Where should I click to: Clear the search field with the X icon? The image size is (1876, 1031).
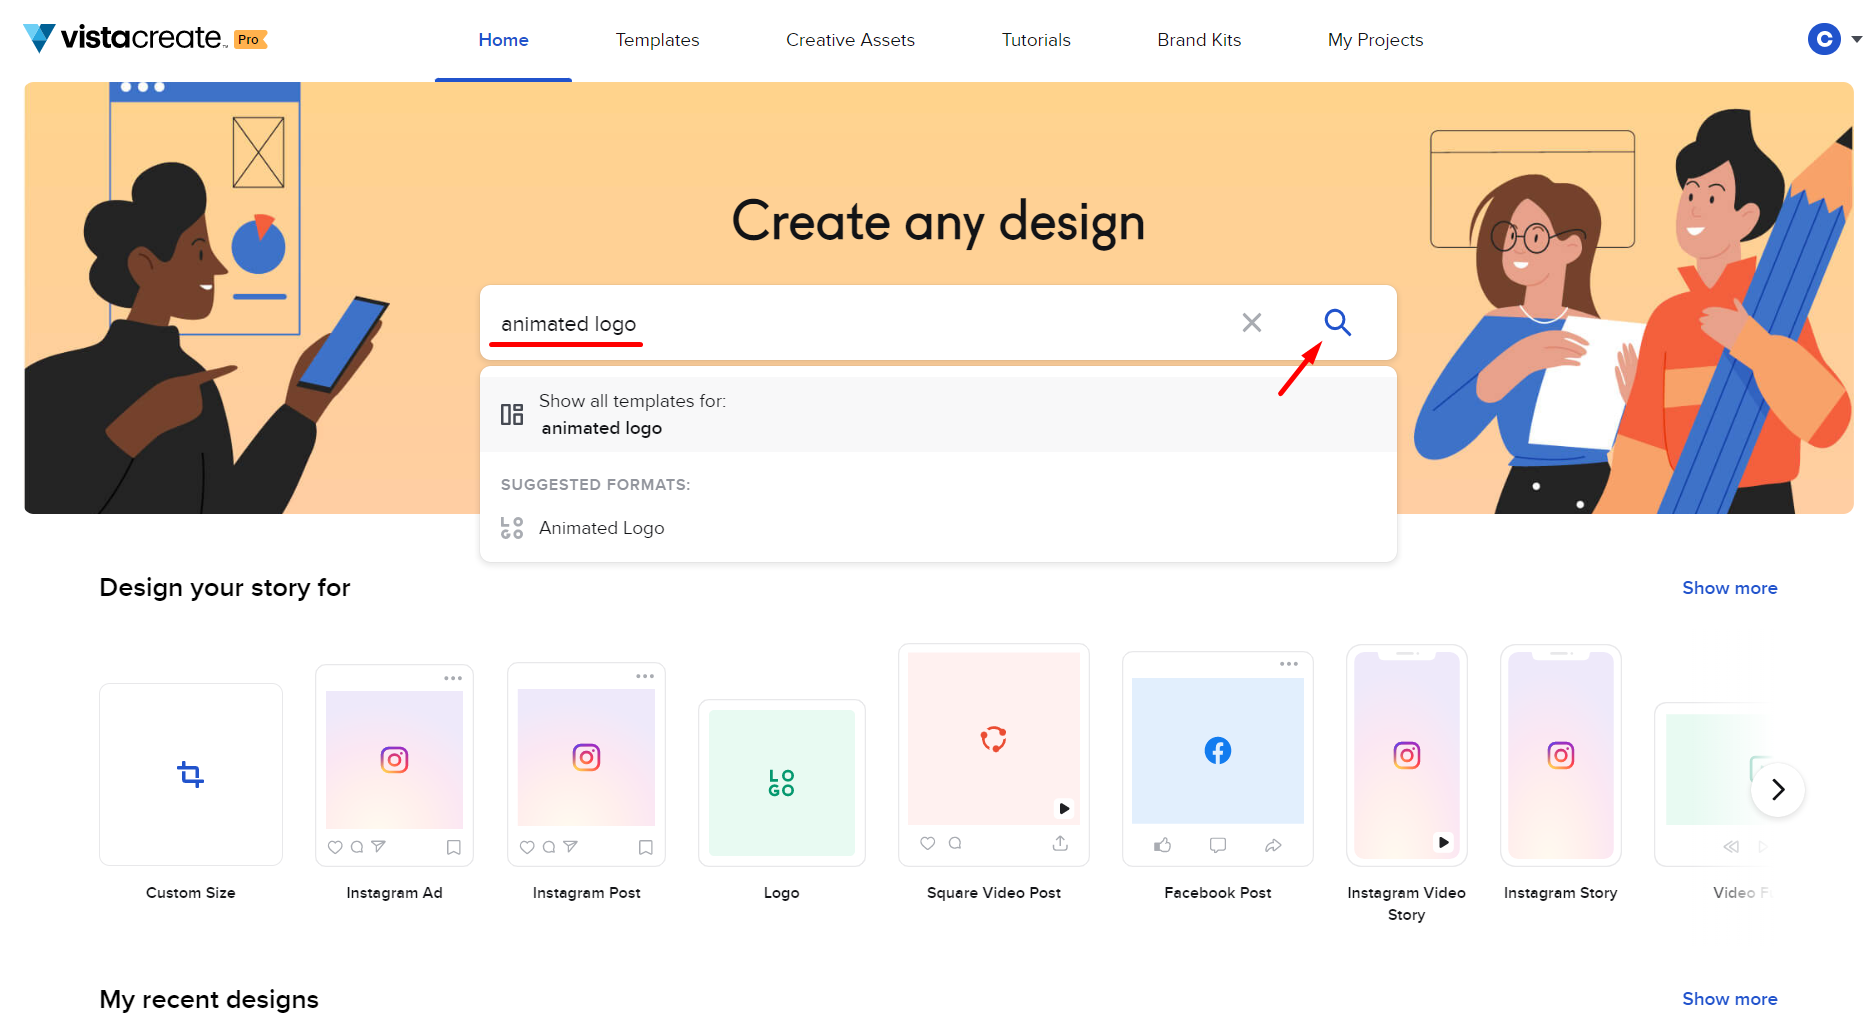click(1251, 322)
